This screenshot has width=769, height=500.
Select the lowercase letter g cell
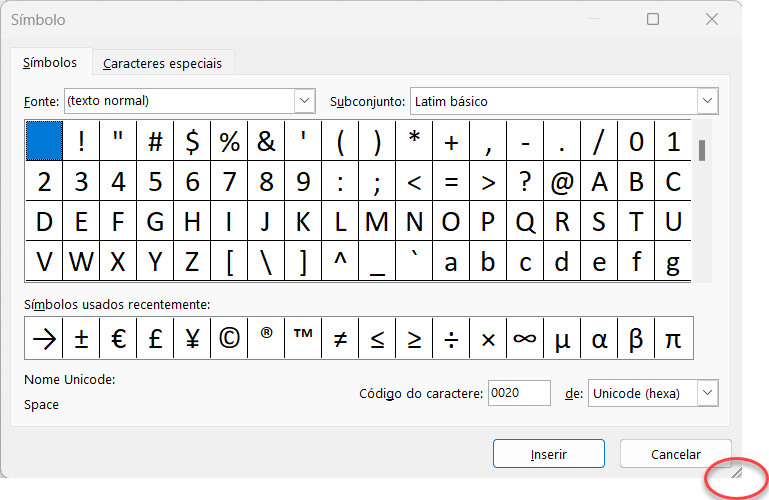coord(673,261)
